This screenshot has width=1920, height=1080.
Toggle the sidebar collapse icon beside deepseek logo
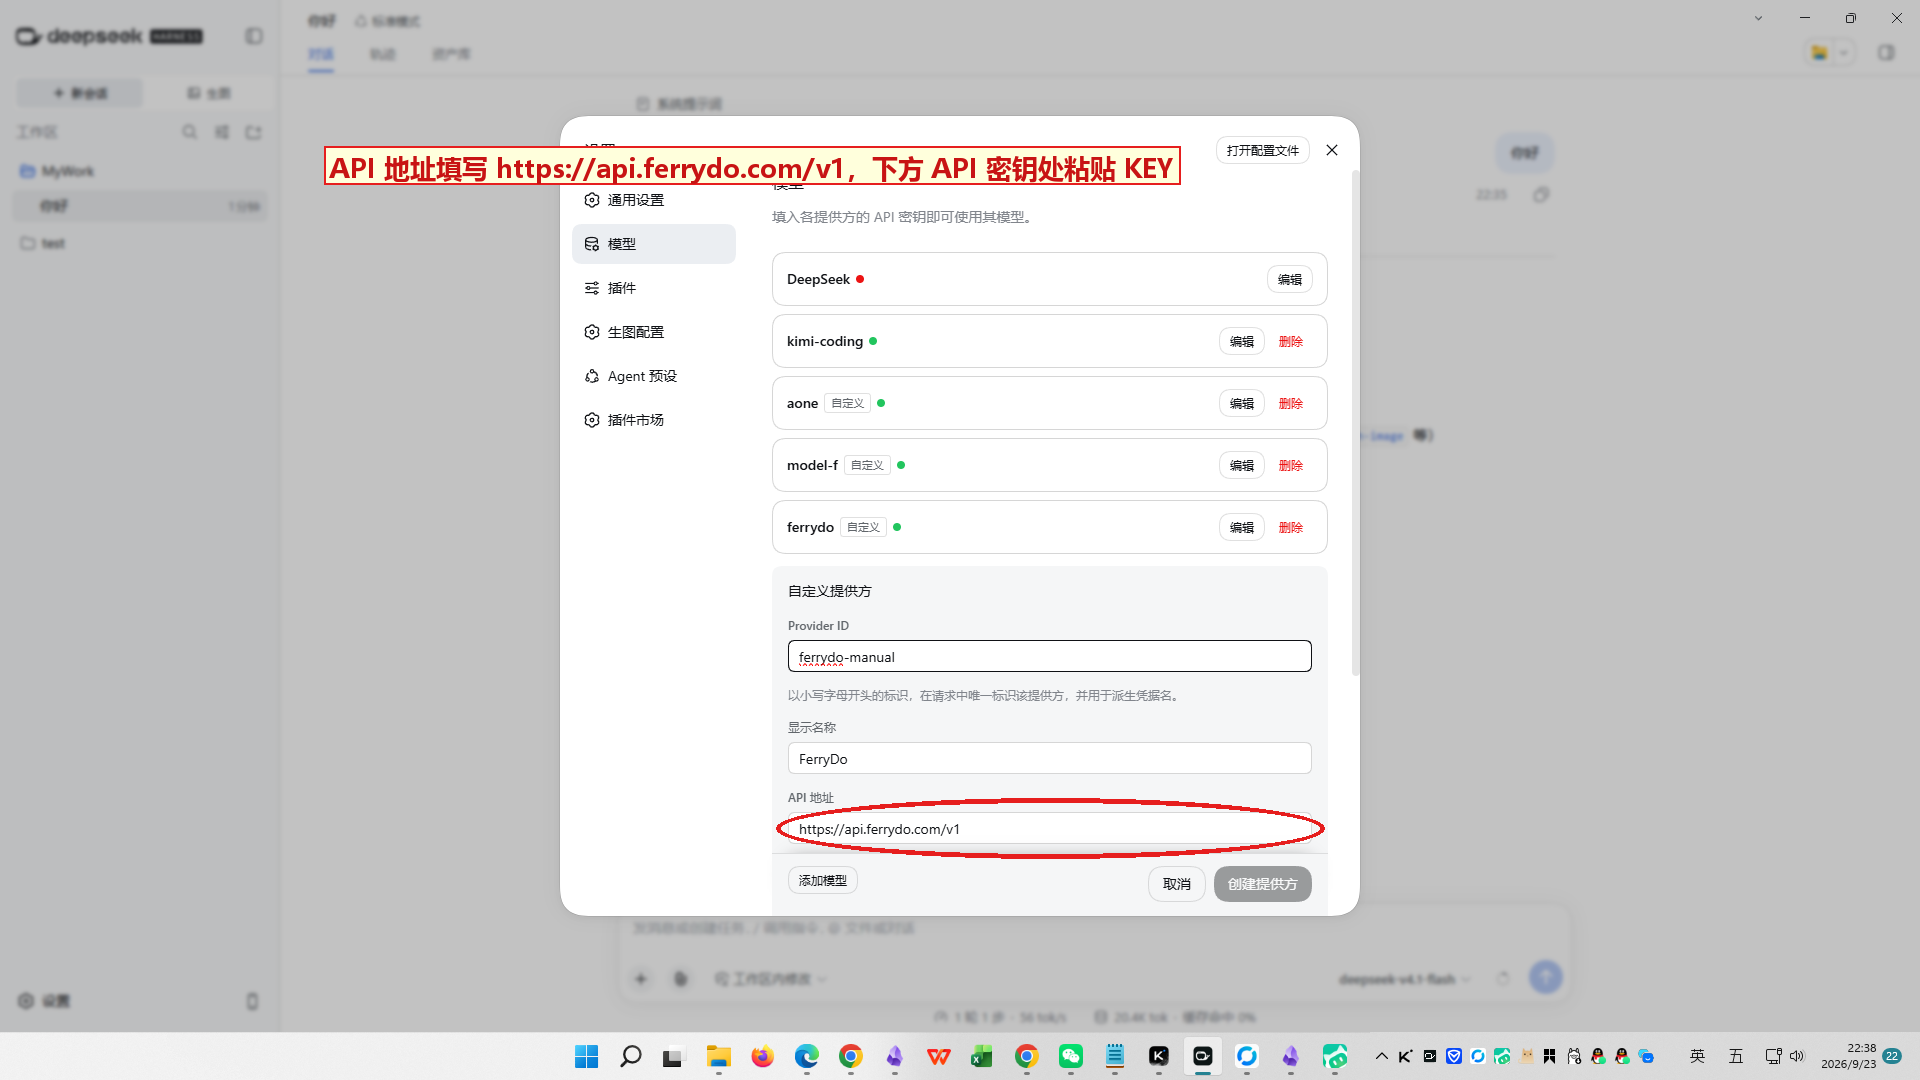254,36
